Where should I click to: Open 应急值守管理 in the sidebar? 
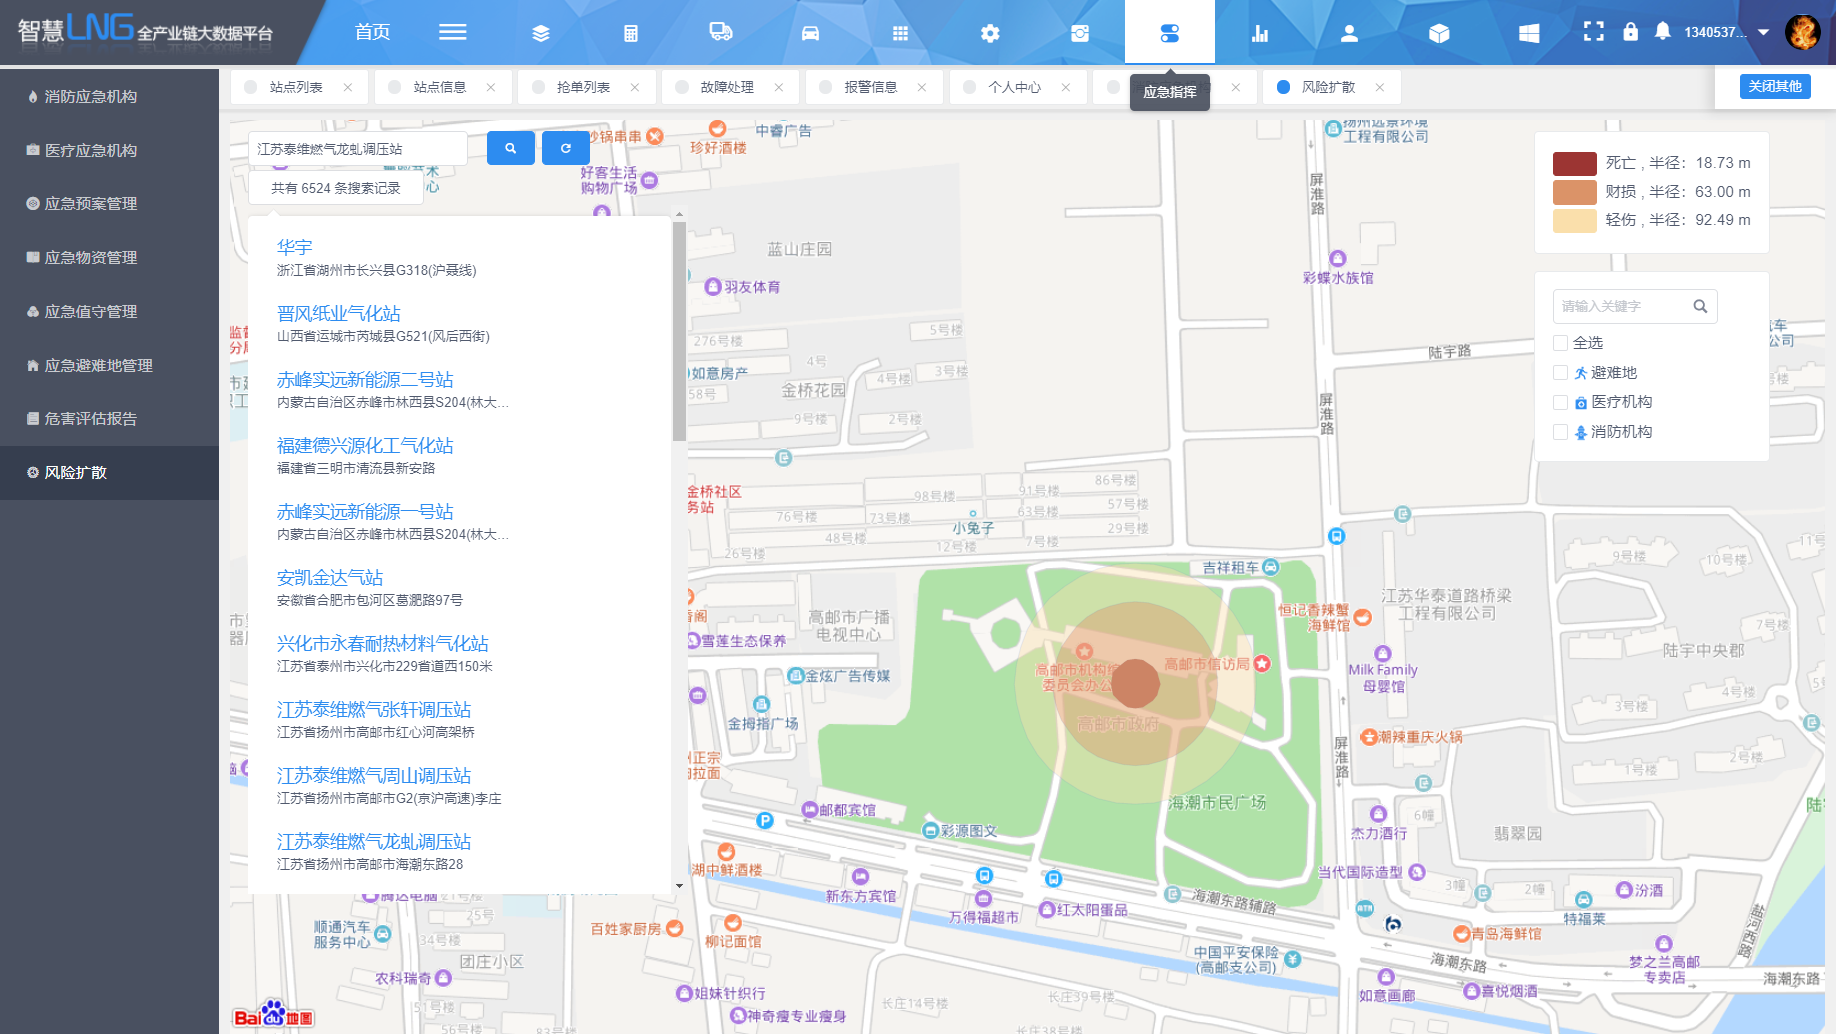109,311
